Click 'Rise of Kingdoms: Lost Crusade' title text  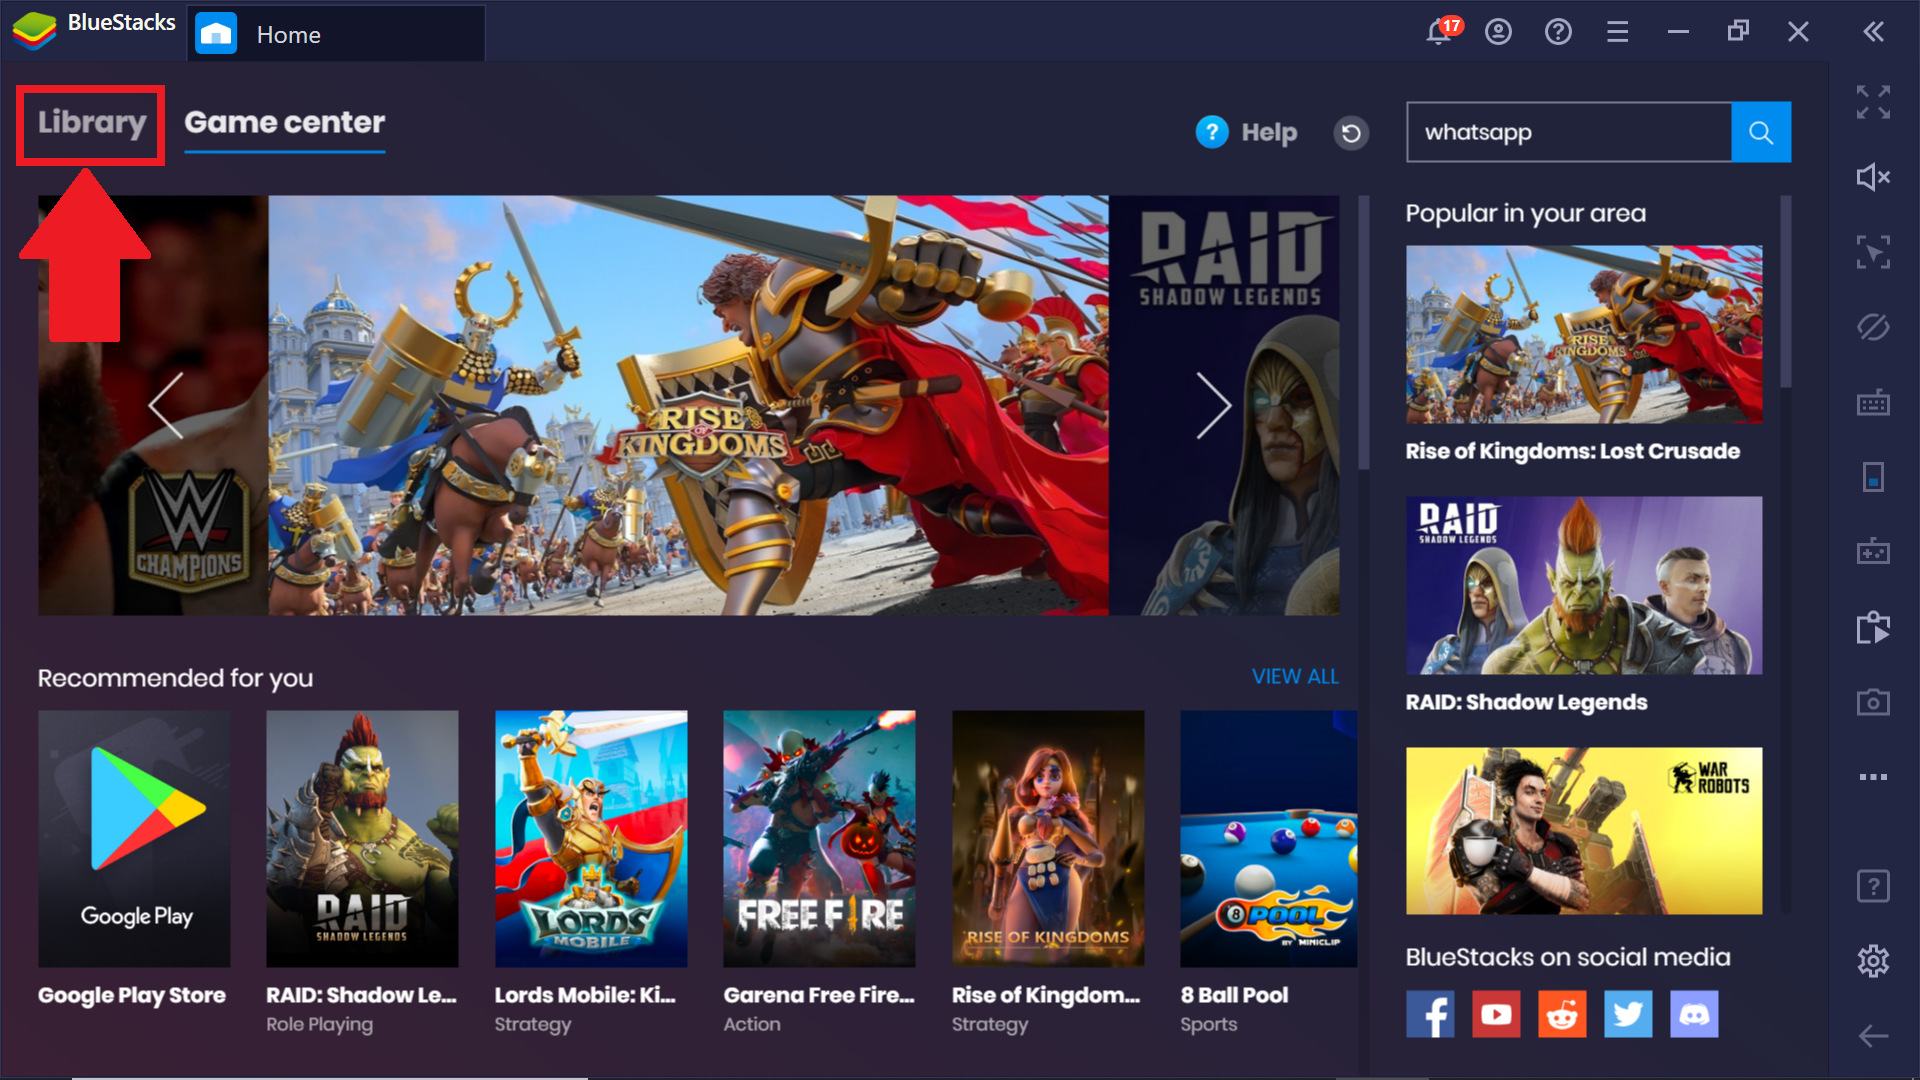point(1572,451)
